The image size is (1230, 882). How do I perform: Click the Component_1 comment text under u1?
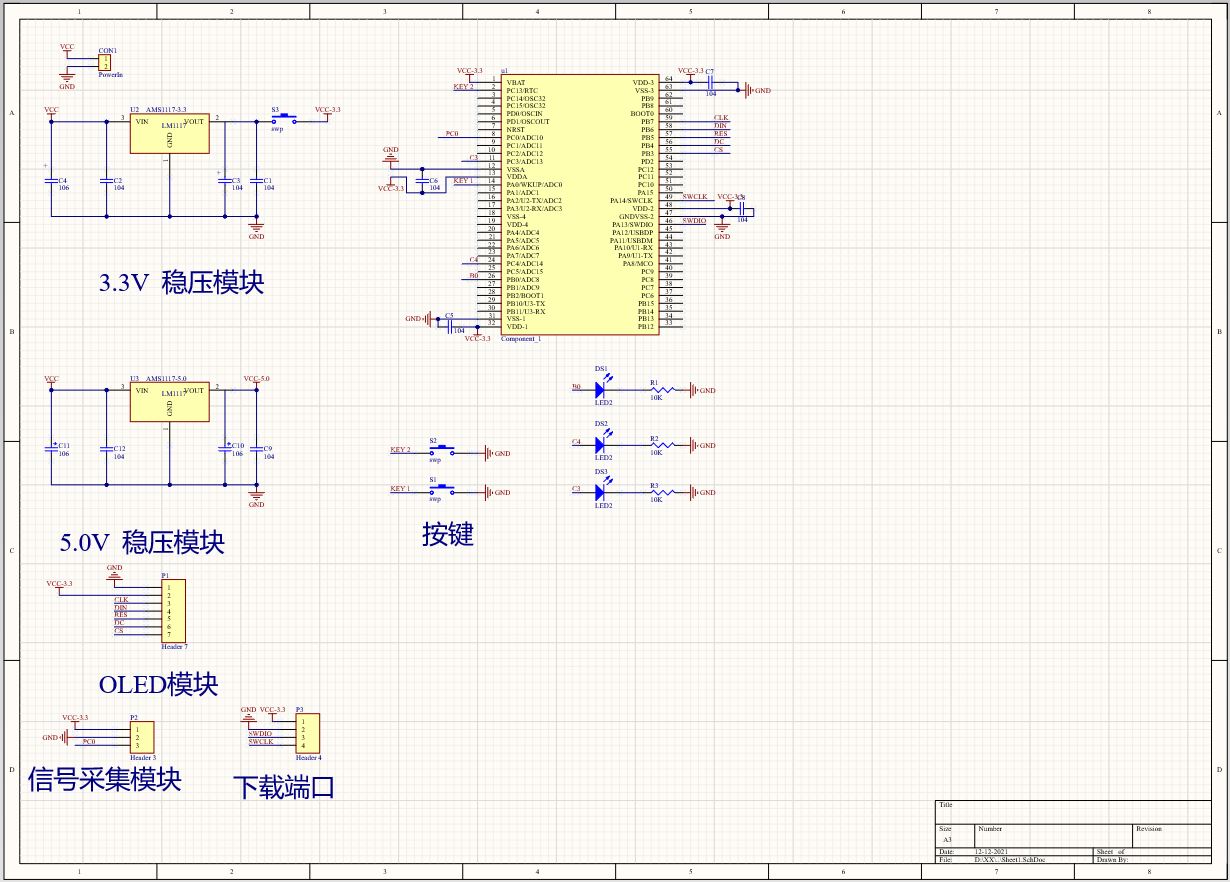click(x=521, y=339)
